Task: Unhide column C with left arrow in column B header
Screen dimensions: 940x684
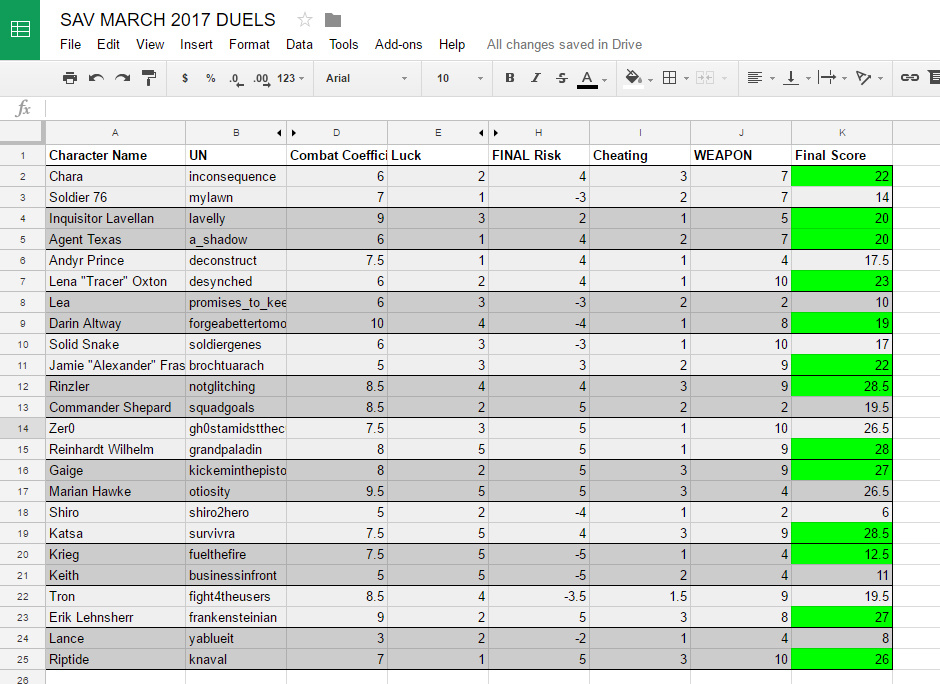Action: 279,133
